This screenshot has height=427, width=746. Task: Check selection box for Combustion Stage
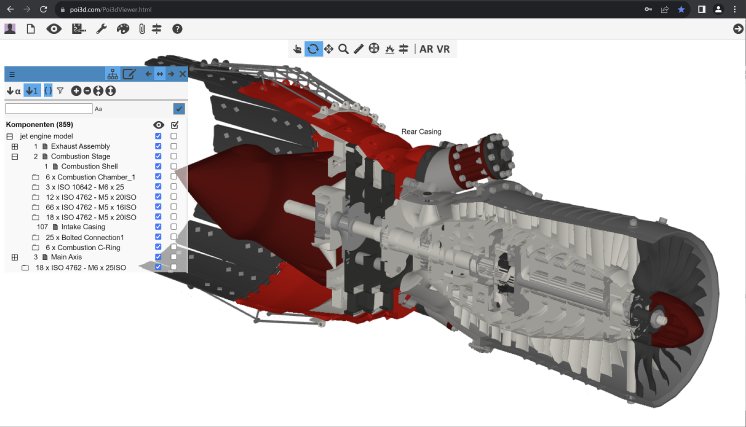click(x=174, y=156)
